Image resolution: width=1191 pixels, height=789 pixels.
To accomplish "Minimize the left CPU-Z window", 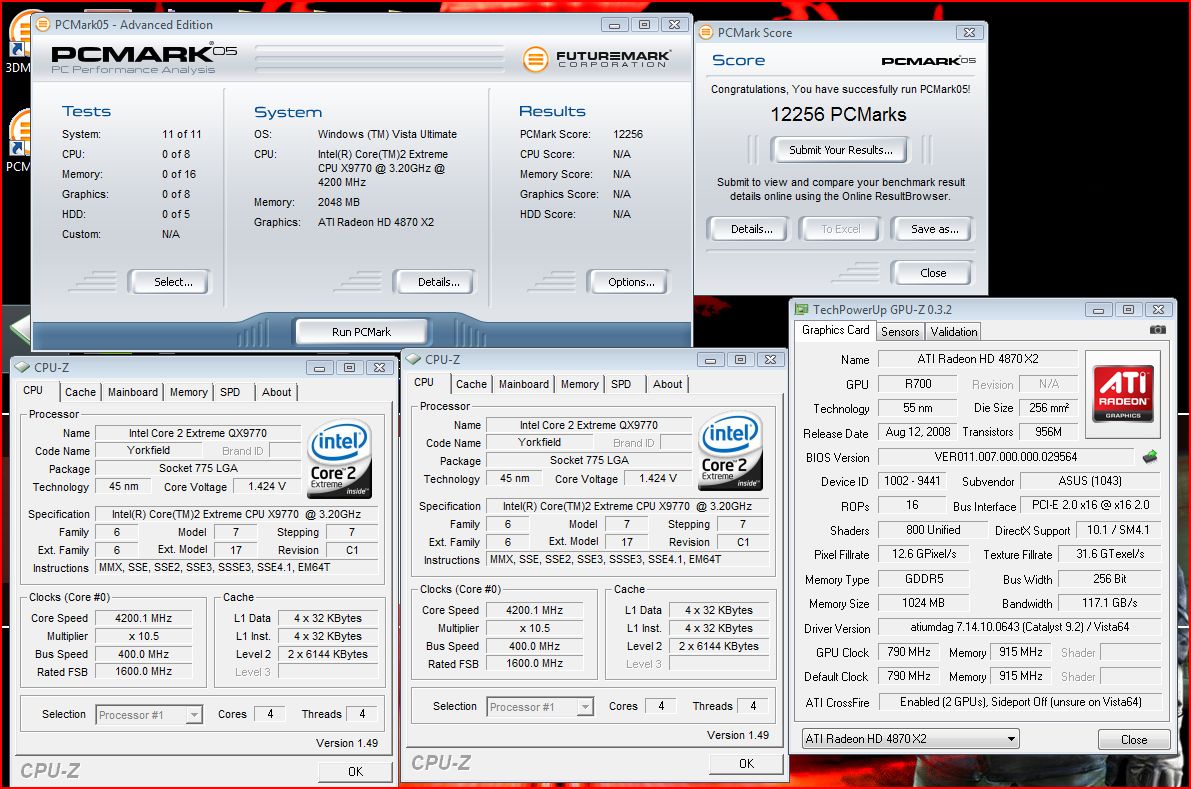I will [319, 368].
